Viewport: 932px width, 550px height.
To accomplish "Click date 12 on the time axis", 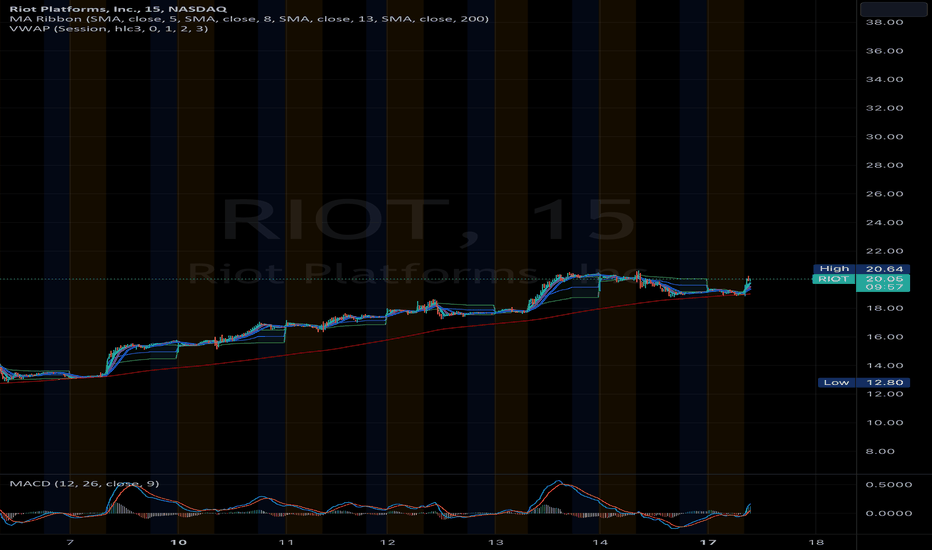I will (388, 542).
